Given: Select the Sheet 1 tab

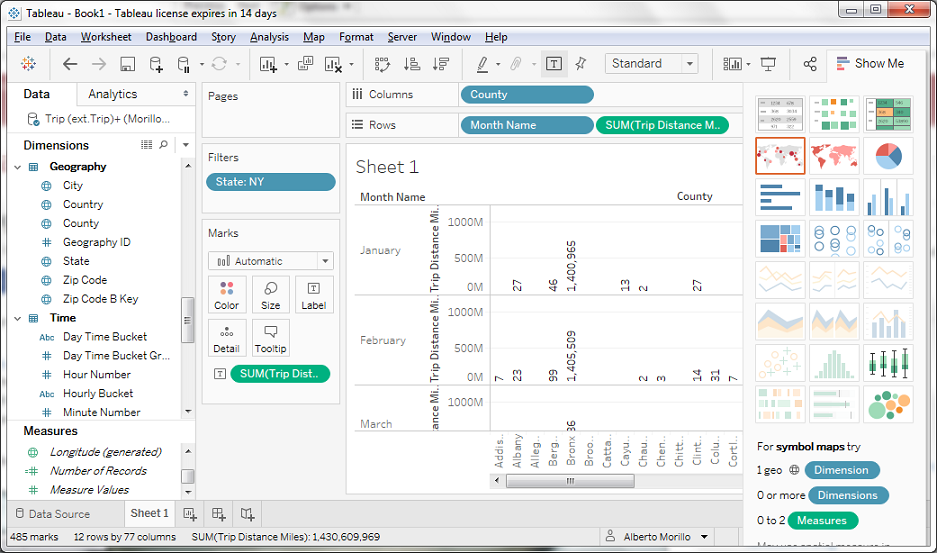Looking at the screenshot, I should pos(149,513).
